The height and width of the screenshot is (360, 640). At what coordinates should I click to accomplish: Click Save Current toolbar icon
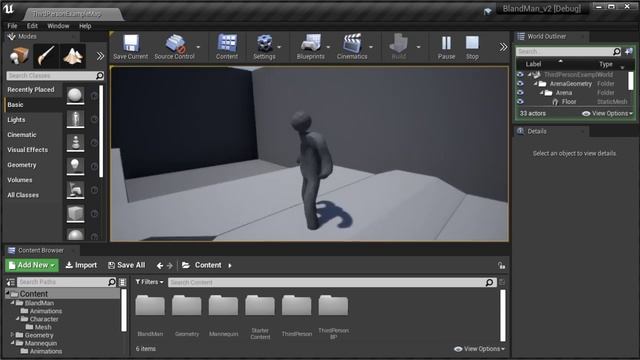tap(130, 47)
